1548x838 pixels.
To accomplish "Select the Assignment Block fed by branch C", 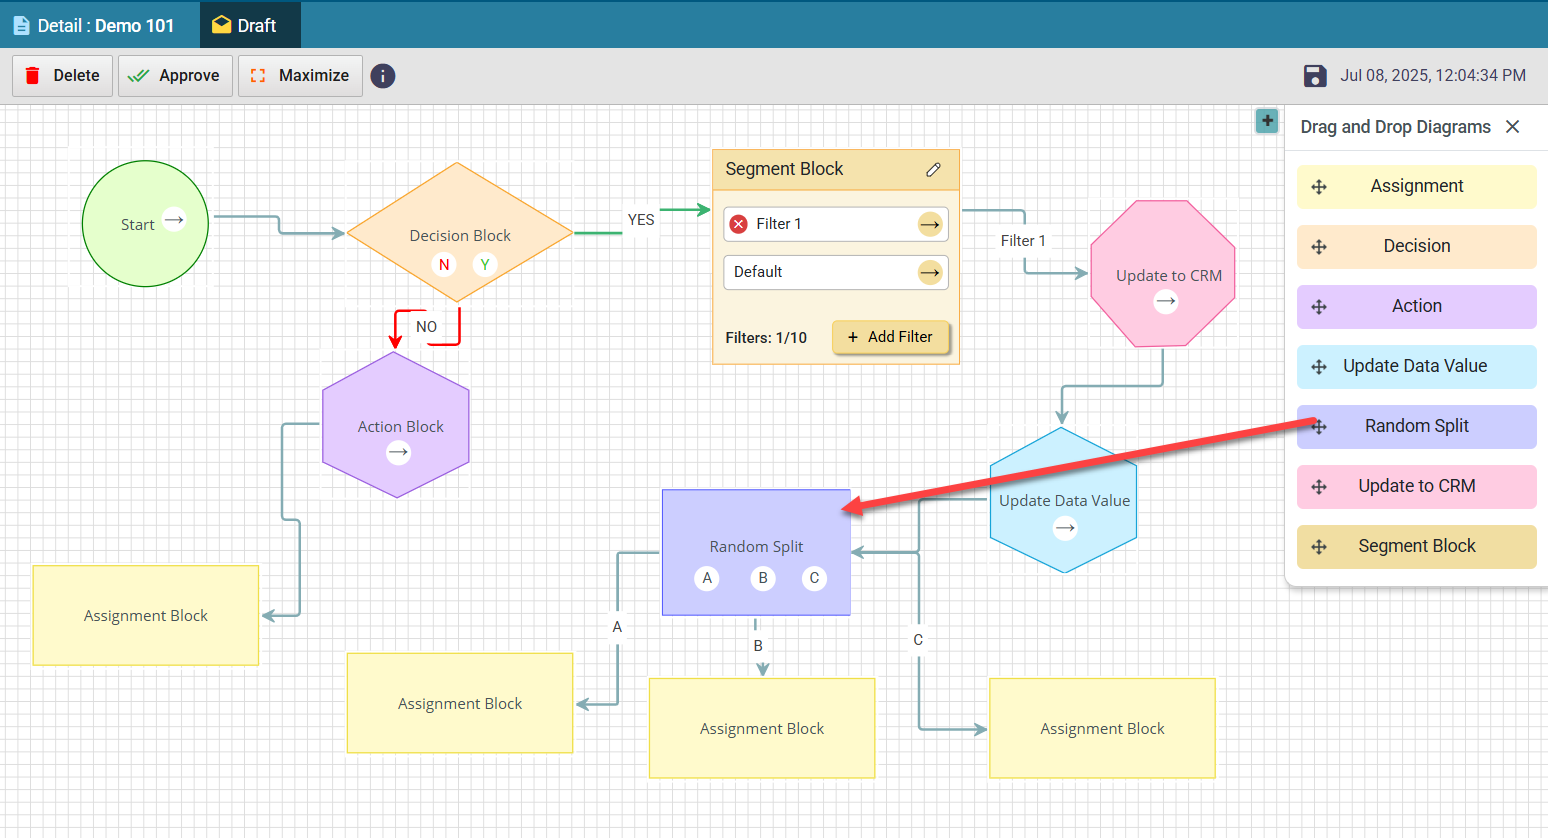I will pos(1102,728).
